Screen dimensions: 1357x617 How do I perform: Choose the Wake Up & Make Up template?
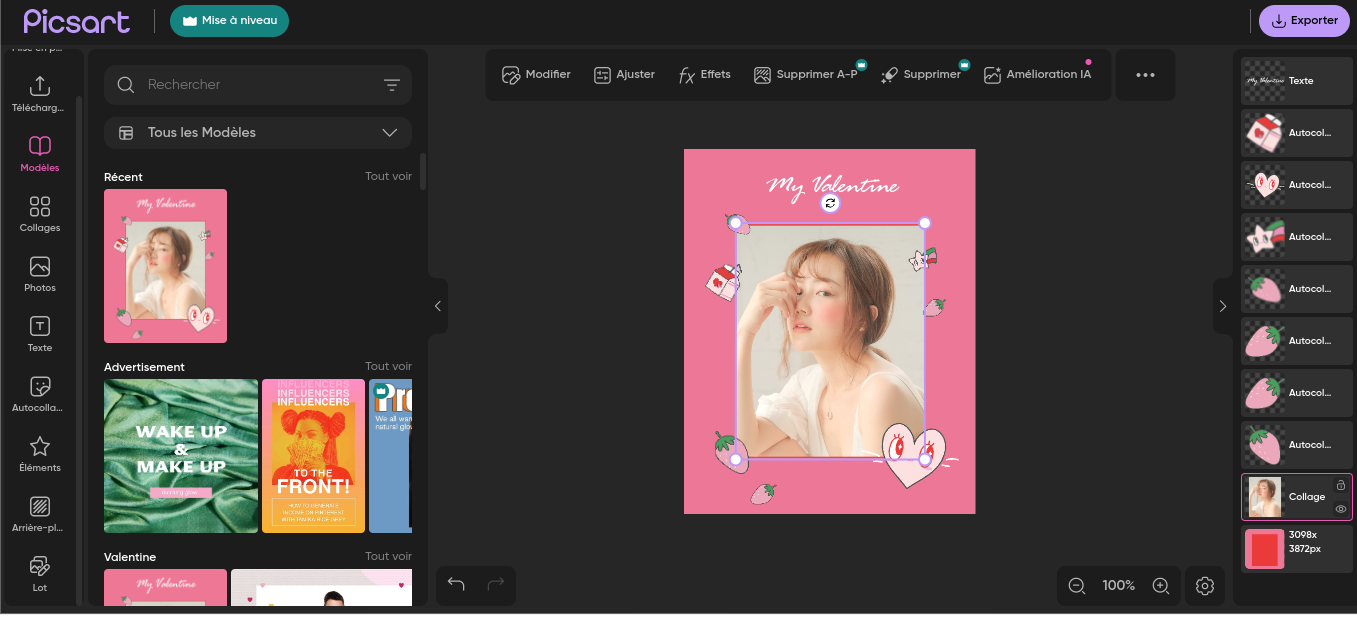pos(181,456)
